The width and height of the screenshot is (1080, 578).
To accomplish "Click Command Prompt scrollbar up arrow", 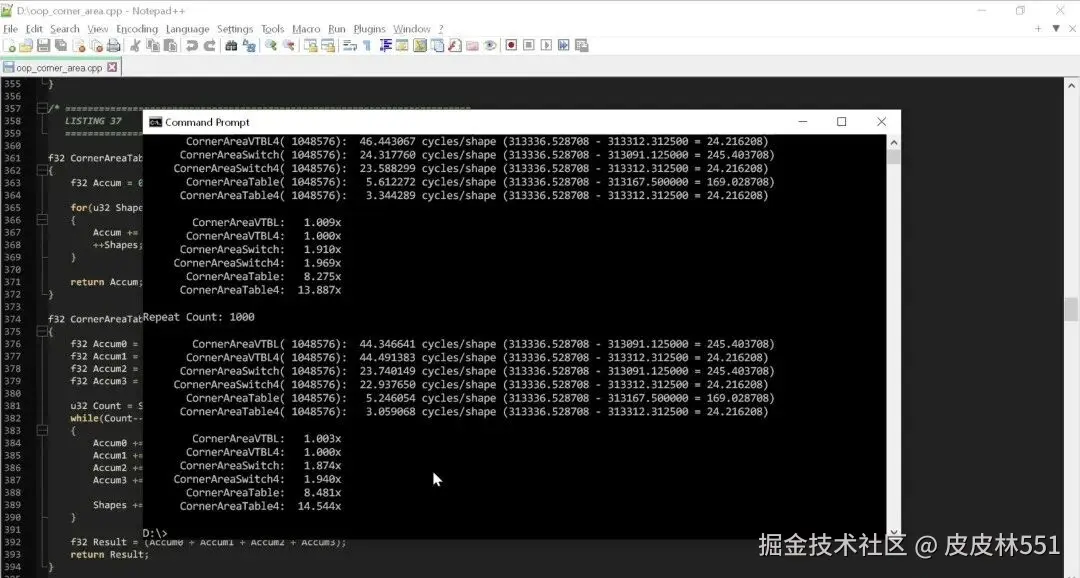I will (893, 143).
